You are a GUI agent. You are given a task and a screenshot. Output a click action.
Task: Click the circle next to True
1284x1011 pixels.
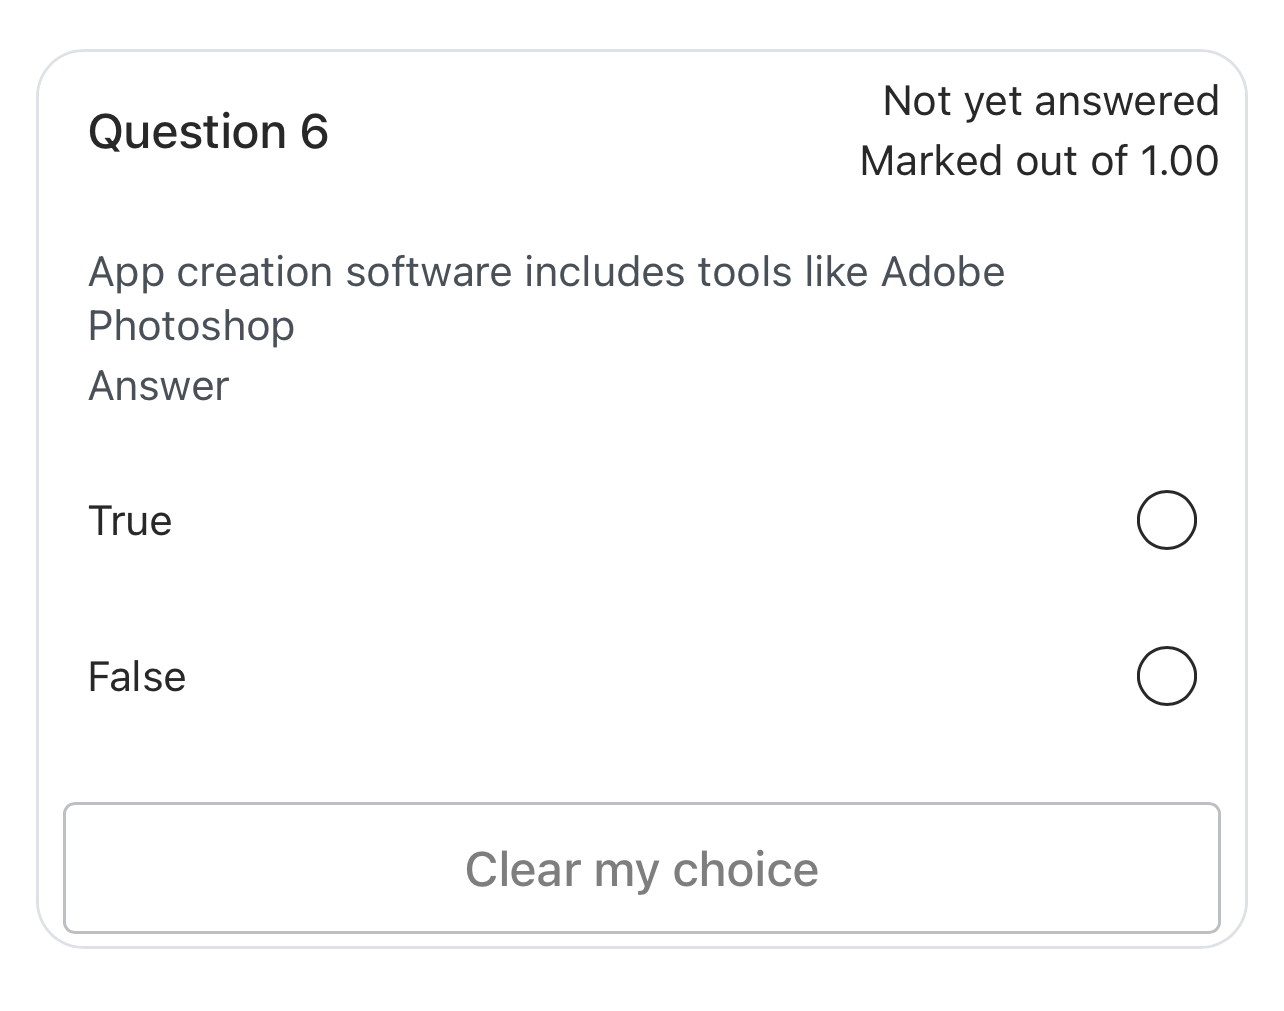point(1166,520)
